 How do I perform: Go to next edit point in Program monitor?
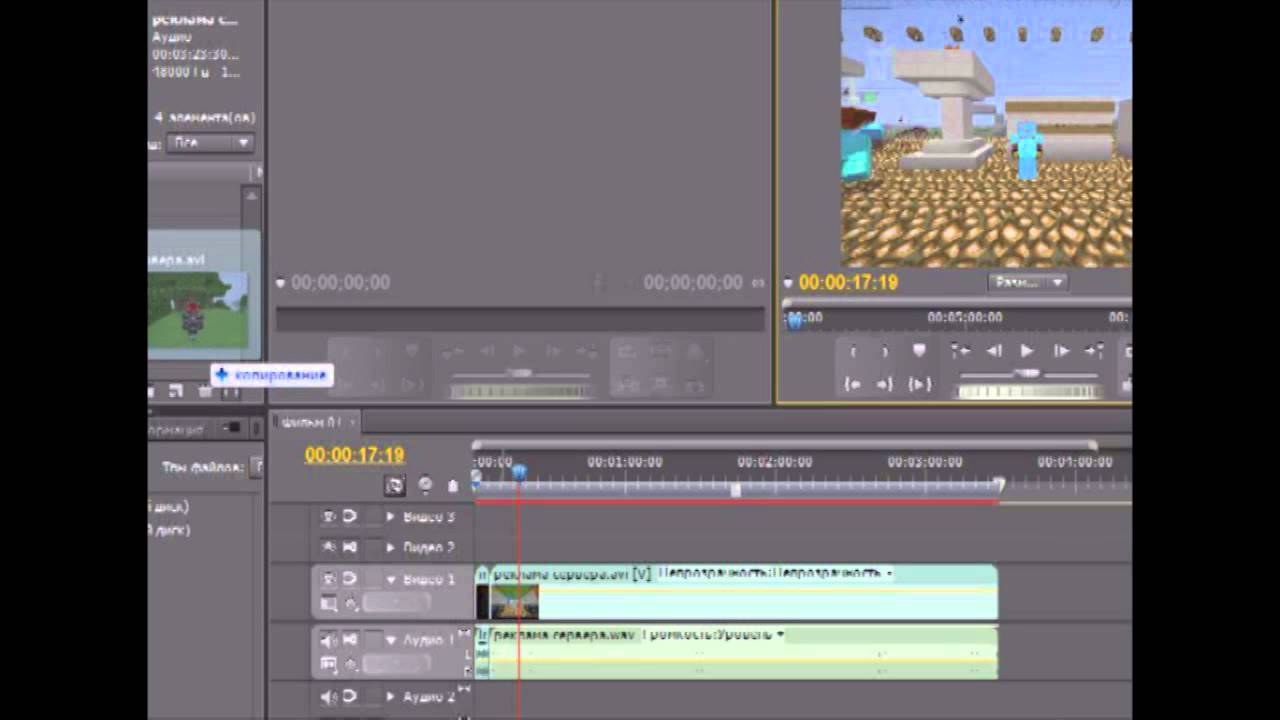coord(1094,351)
